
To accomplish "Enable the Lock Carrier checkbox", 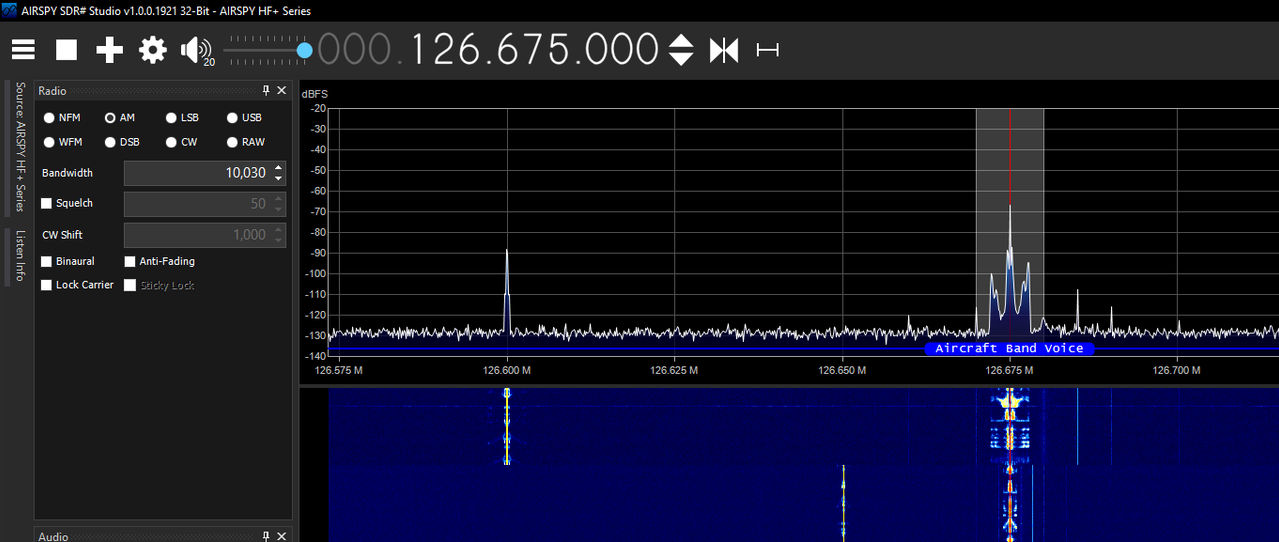I will click(46, 285).
